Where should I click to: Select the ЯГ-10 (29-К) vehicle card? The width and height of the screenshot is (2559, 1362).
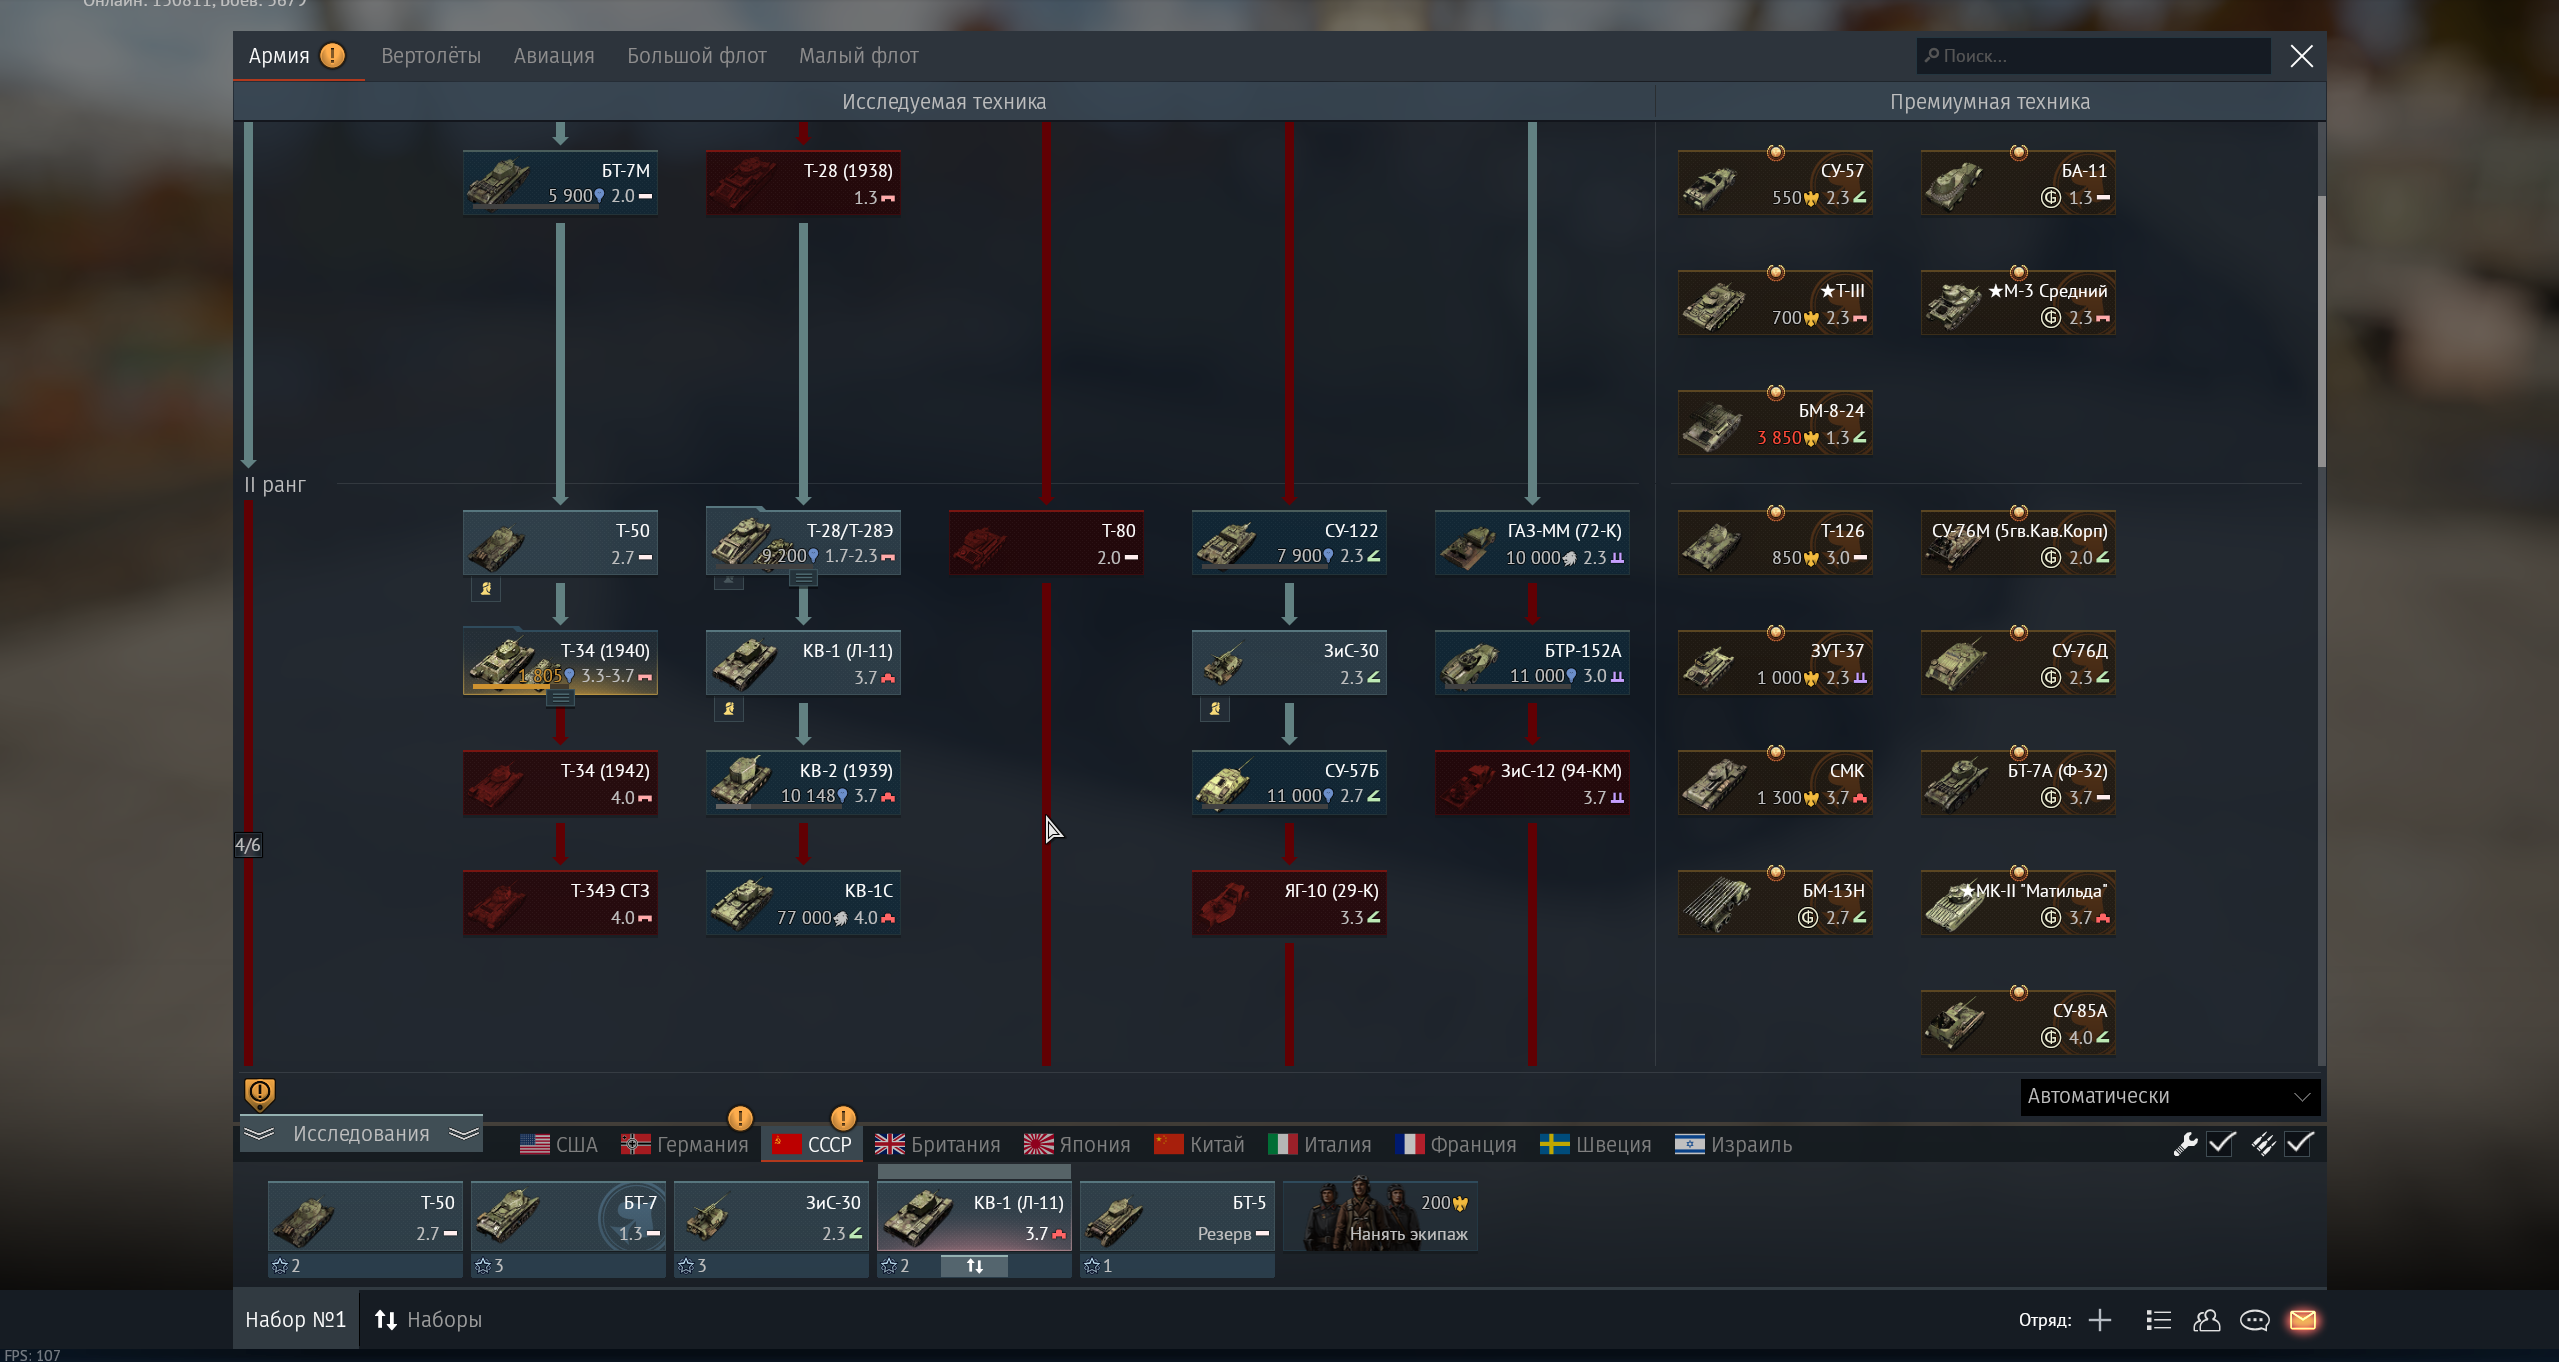click(x=1289, y=903)
